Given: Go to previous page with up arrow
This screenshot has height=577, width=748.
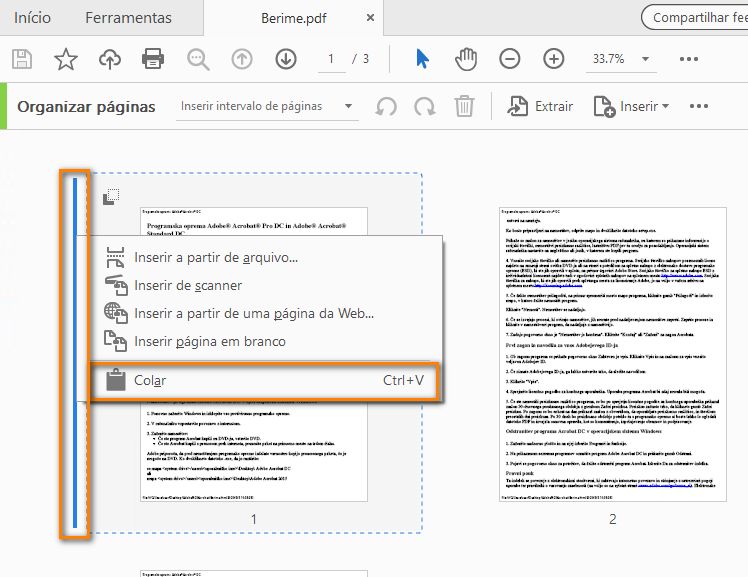Looking at the screenshot, I should point(242,59).
